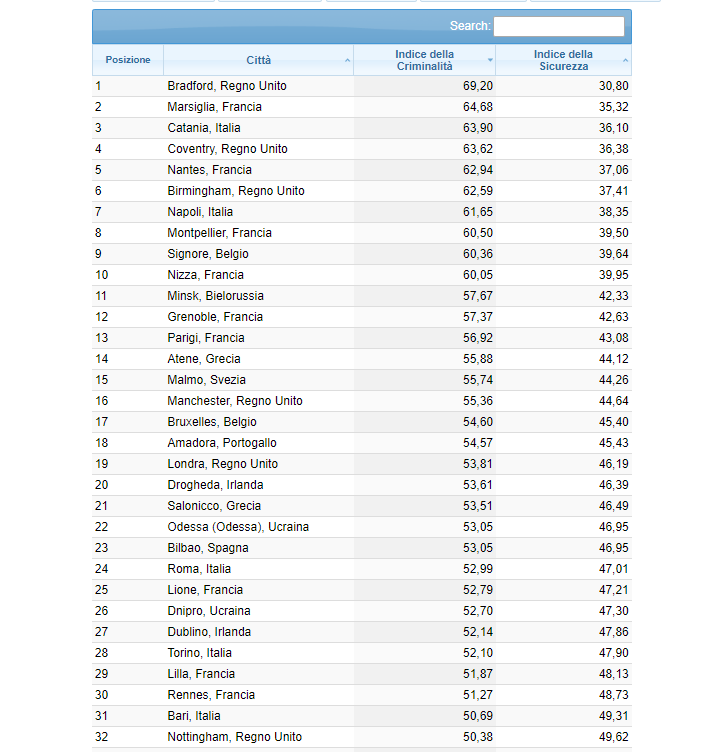The image size is (713, 752).
Task: Sort table by Città header label
Action: pyautogui.click(x=258, y=60)
